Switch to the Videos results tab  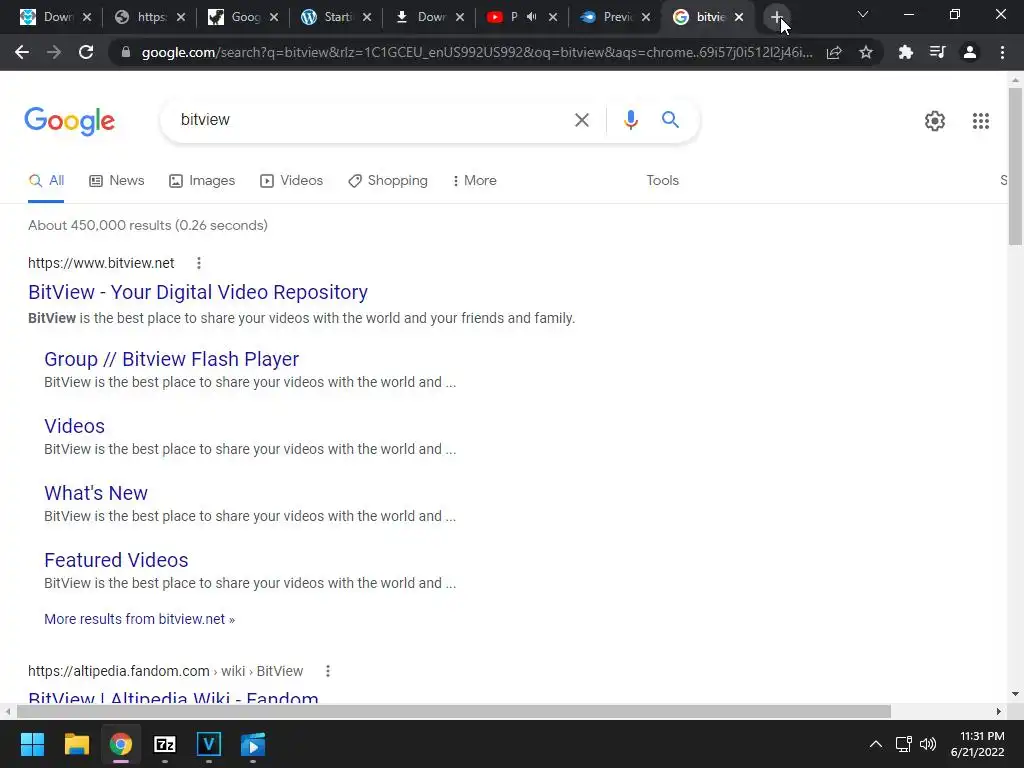291,181
